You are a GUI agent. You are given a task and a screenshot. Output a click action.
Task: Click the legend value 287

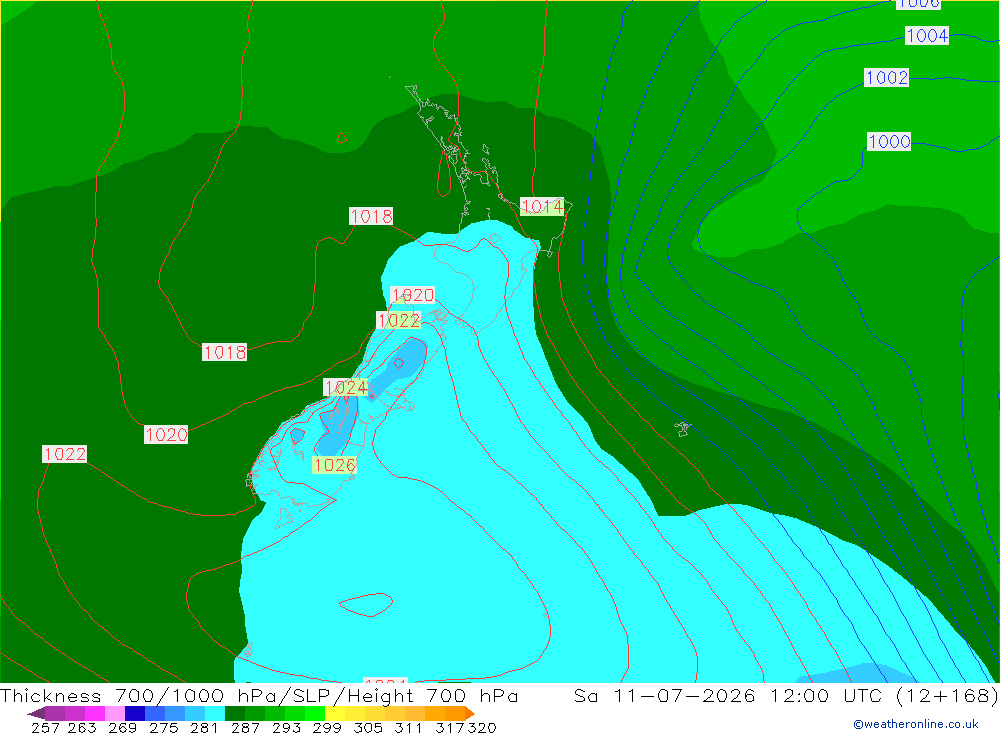coord(246,727)
